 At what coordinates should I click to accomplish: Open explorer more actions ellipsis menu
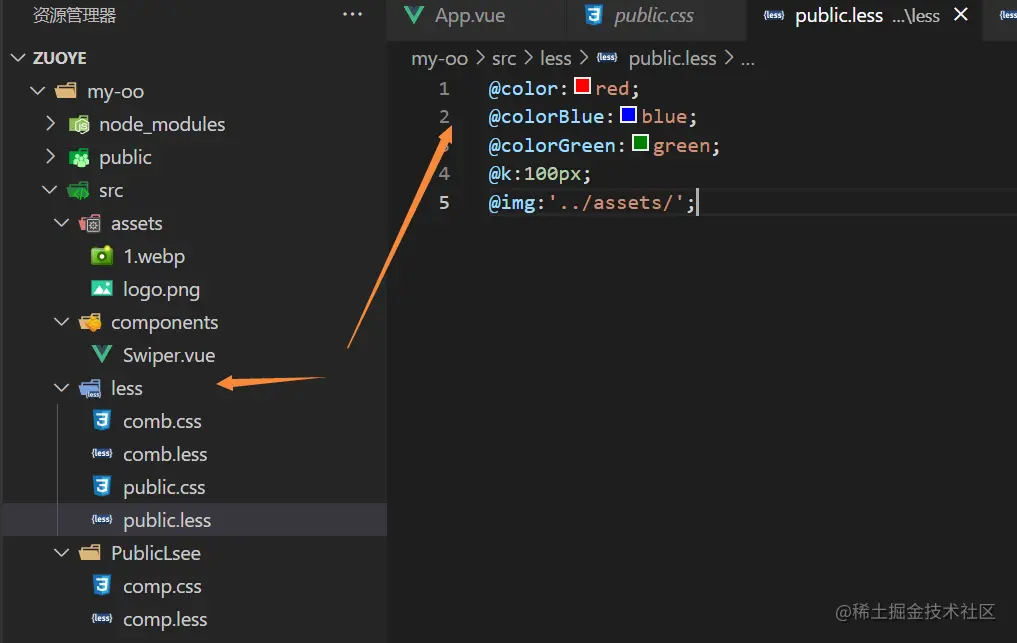[x=352, y=15]
